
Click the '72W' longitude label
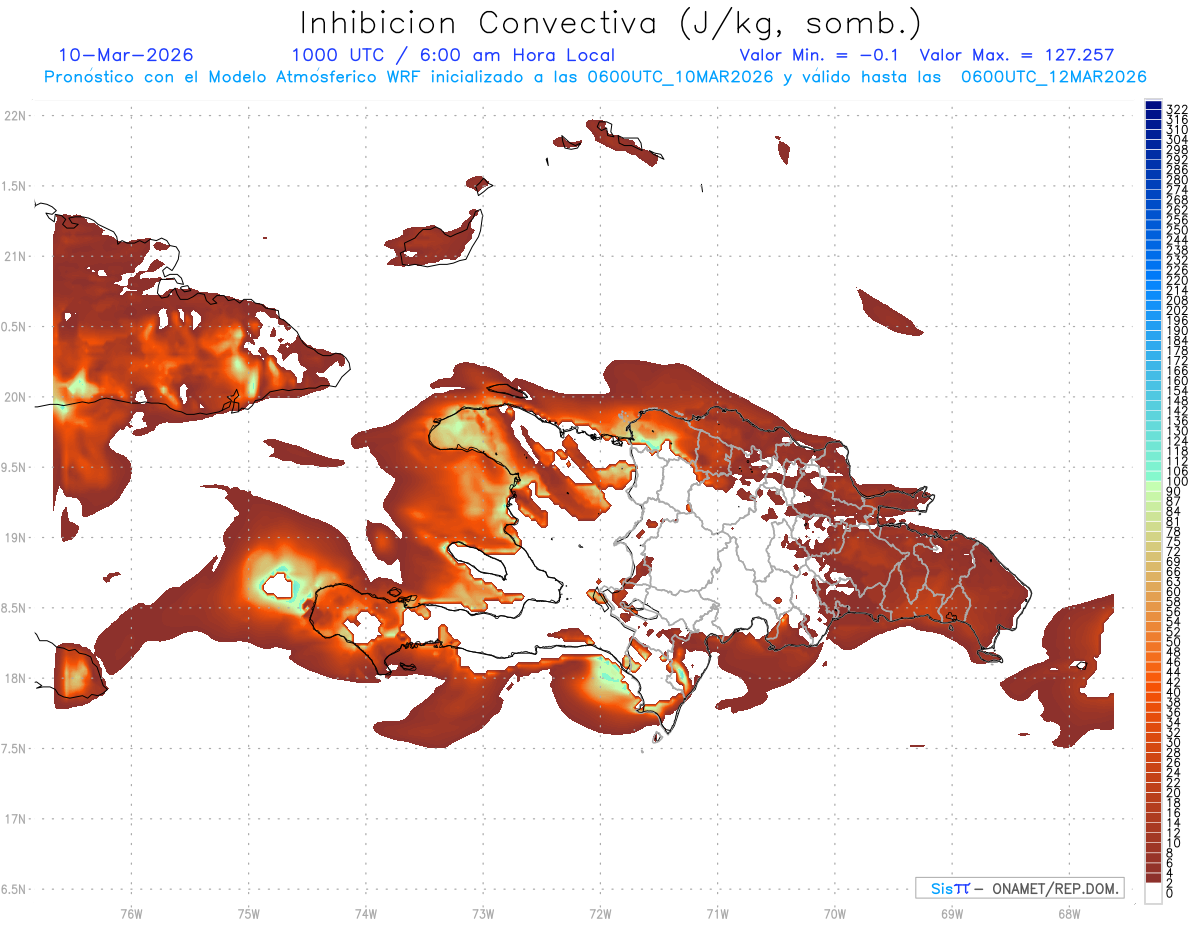600,912
